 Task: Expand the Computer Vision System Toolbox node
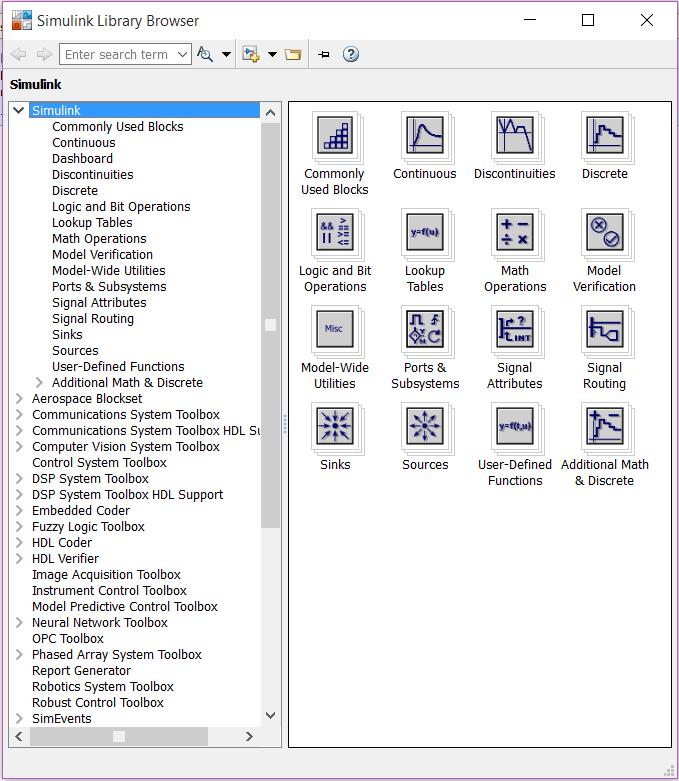[x=19, y=446]
